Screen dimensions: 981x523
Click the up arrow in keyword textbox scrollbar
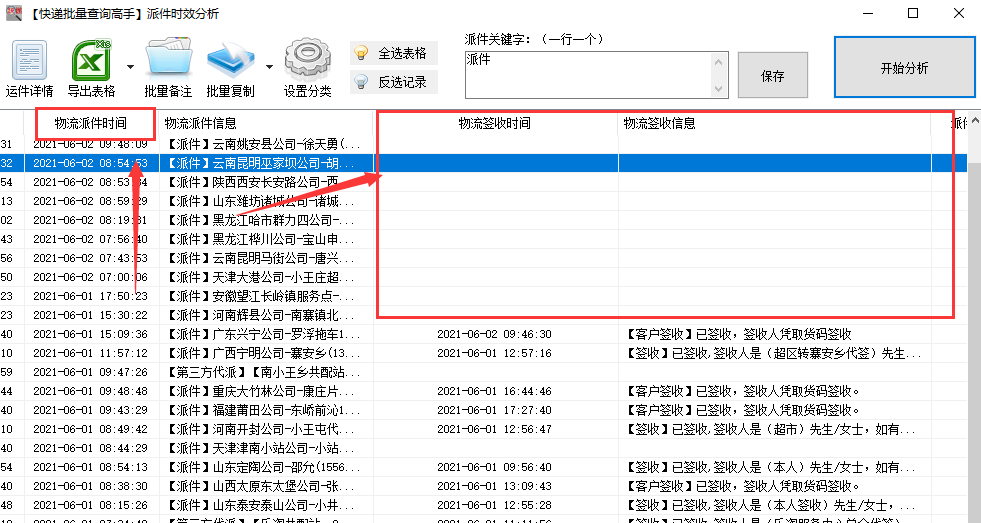pyautogui.click(x=718, y=61)
